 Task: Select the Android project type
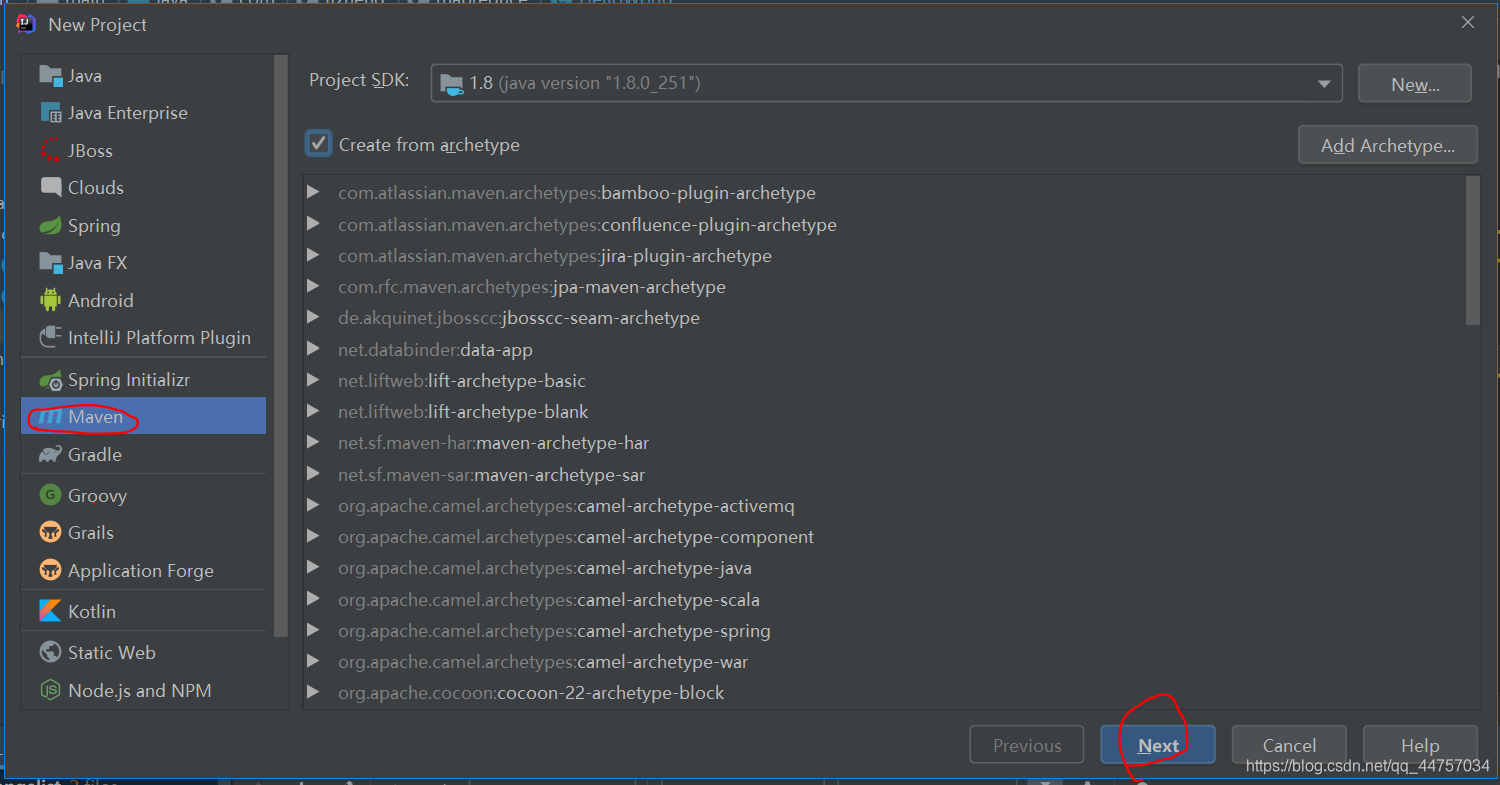click(144, 300)
